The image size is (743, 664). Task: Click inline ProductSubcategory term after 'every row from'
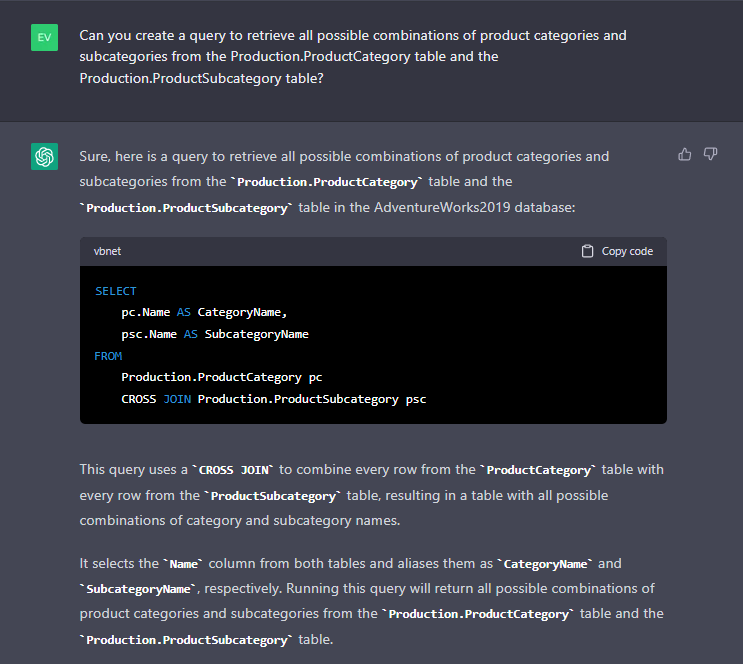[x=274, y=496]
